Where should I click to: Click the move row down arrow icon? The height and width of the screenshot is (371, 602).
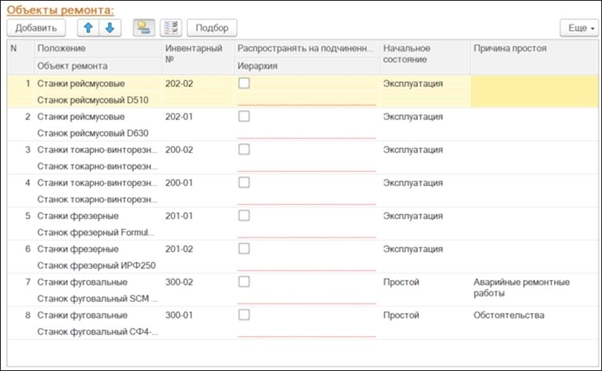pos(110,28)
